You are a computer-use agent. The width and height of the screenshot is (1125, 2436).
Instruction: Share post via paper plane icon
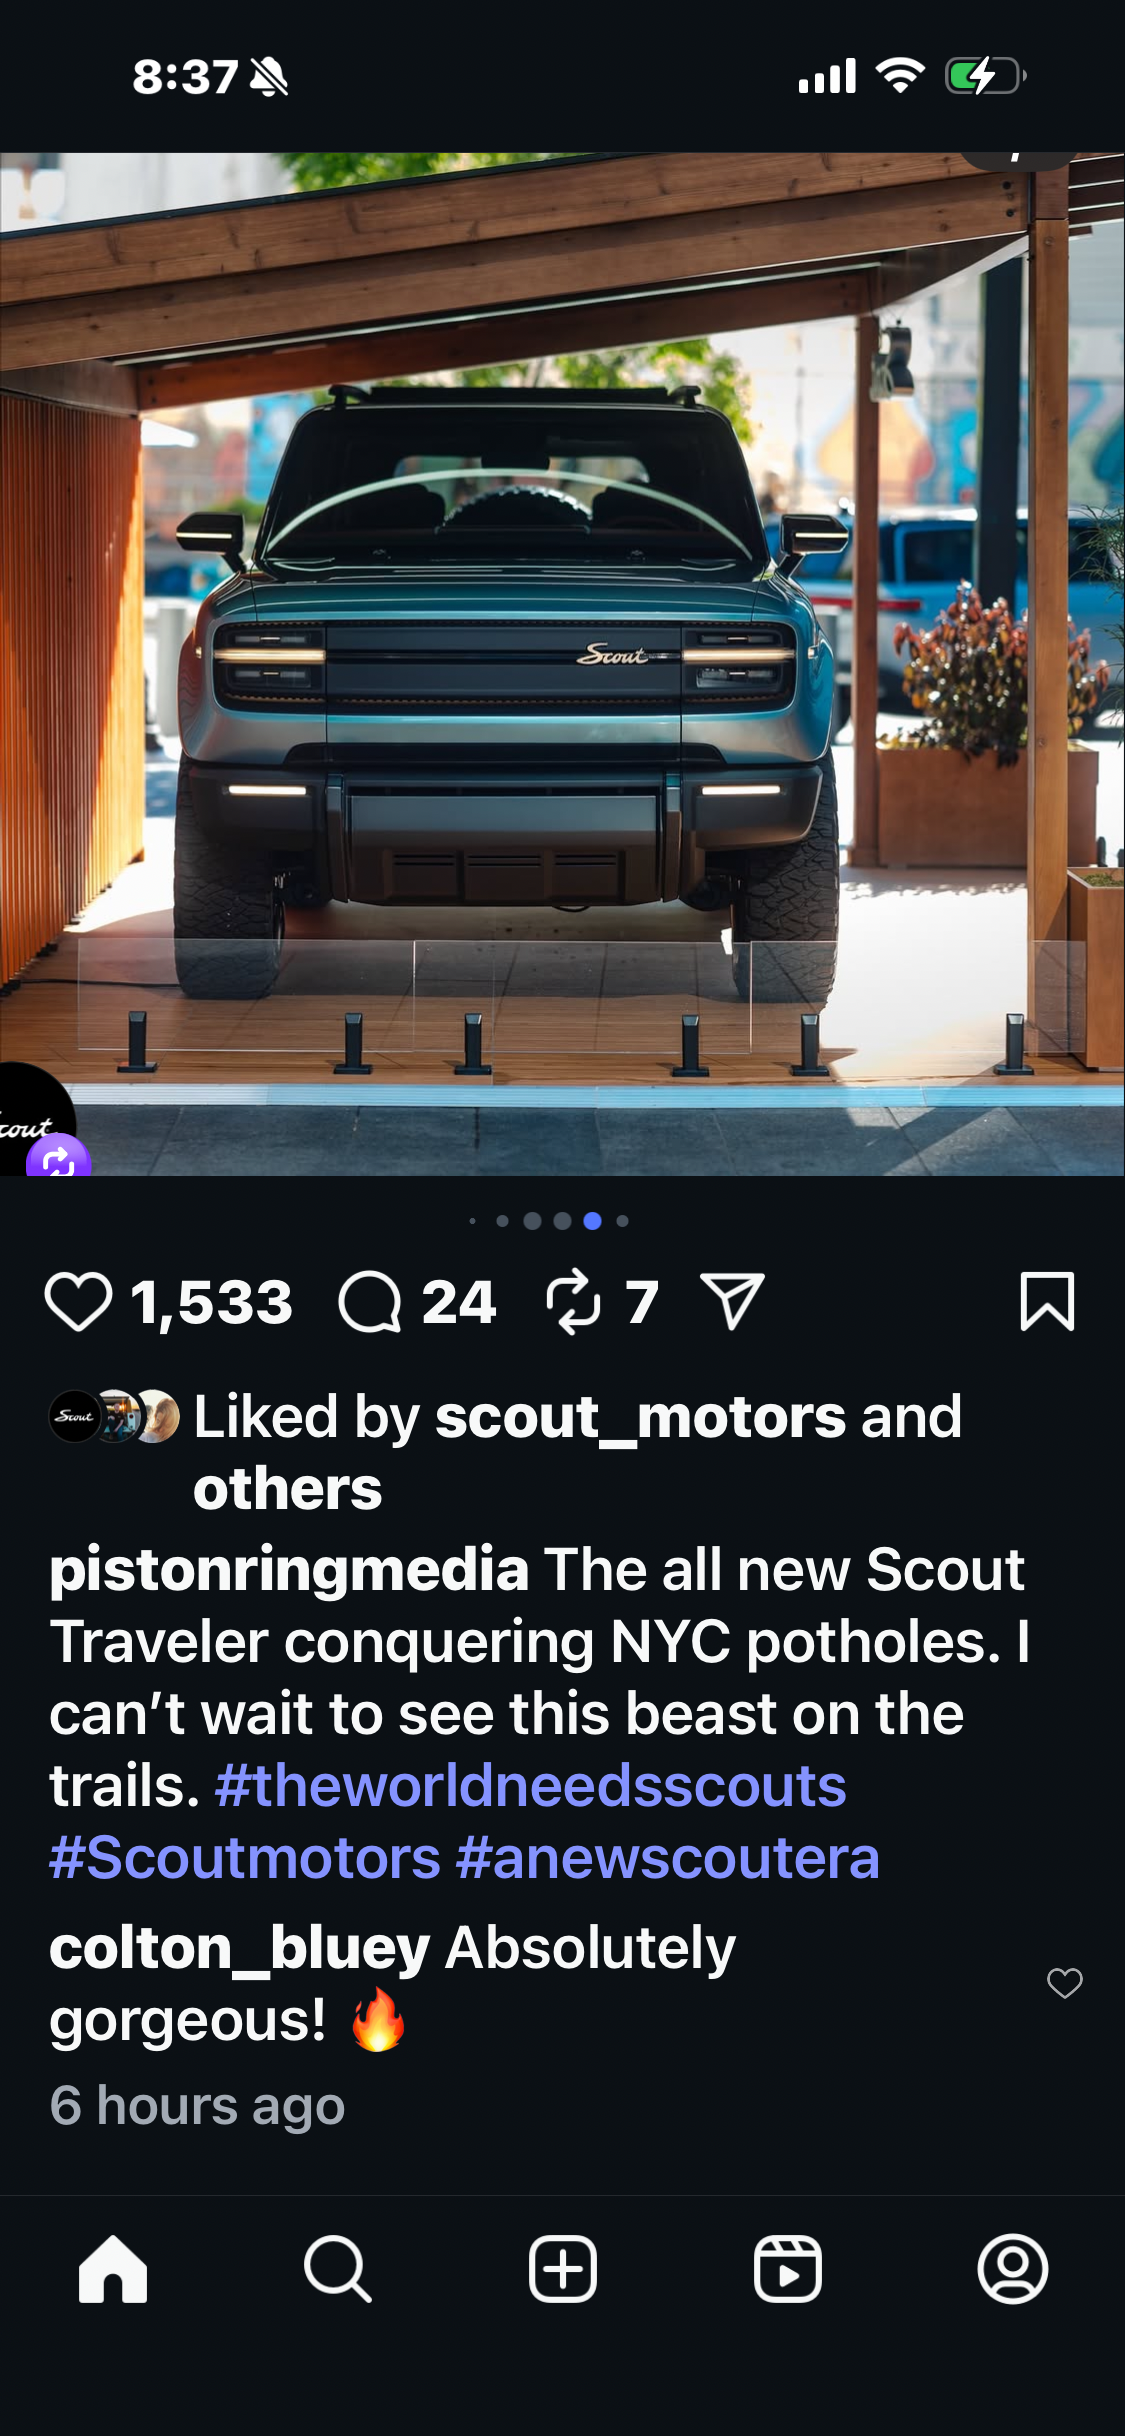point(732,1302)
